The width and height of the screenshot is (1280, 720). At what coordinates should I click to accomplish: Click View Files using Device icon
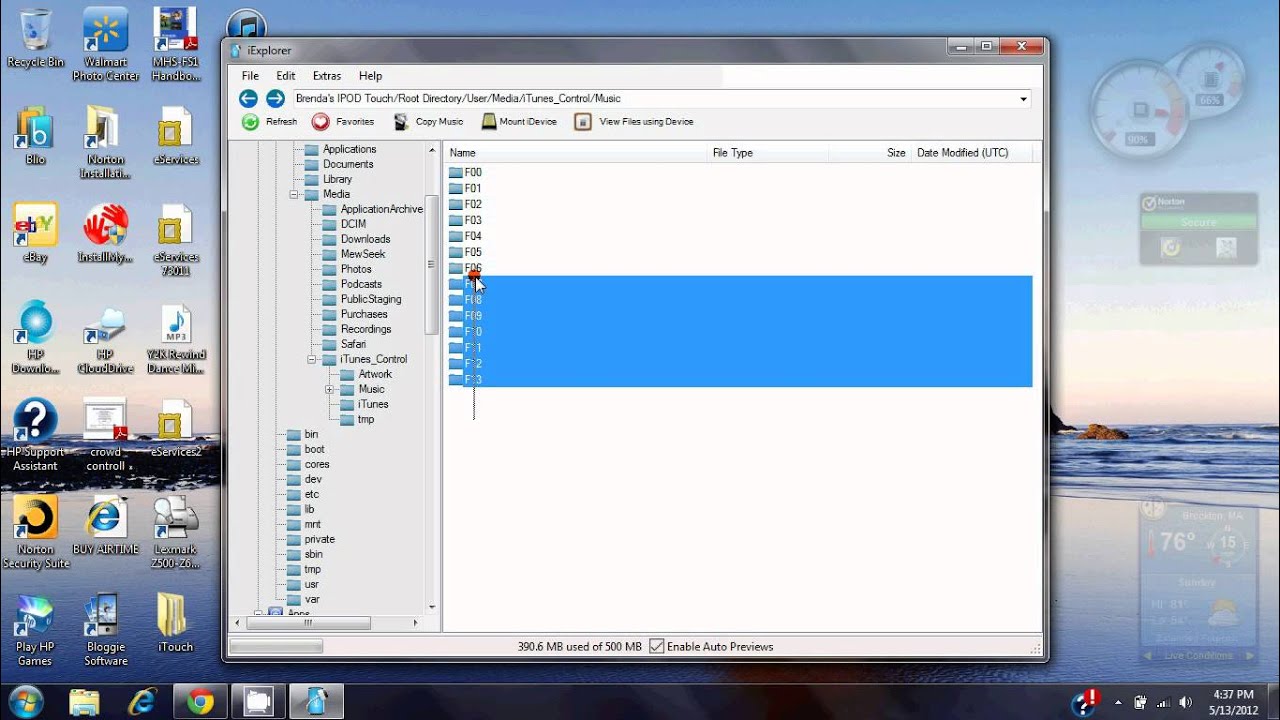pyautogui.click(x=583, y=122)
